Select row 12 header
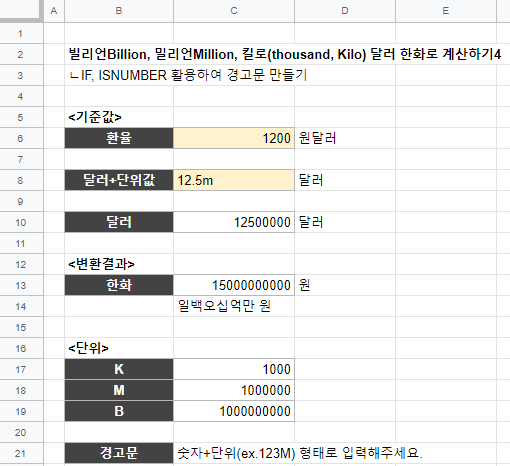Screen dimensions: 510x466 coord(21,264)
